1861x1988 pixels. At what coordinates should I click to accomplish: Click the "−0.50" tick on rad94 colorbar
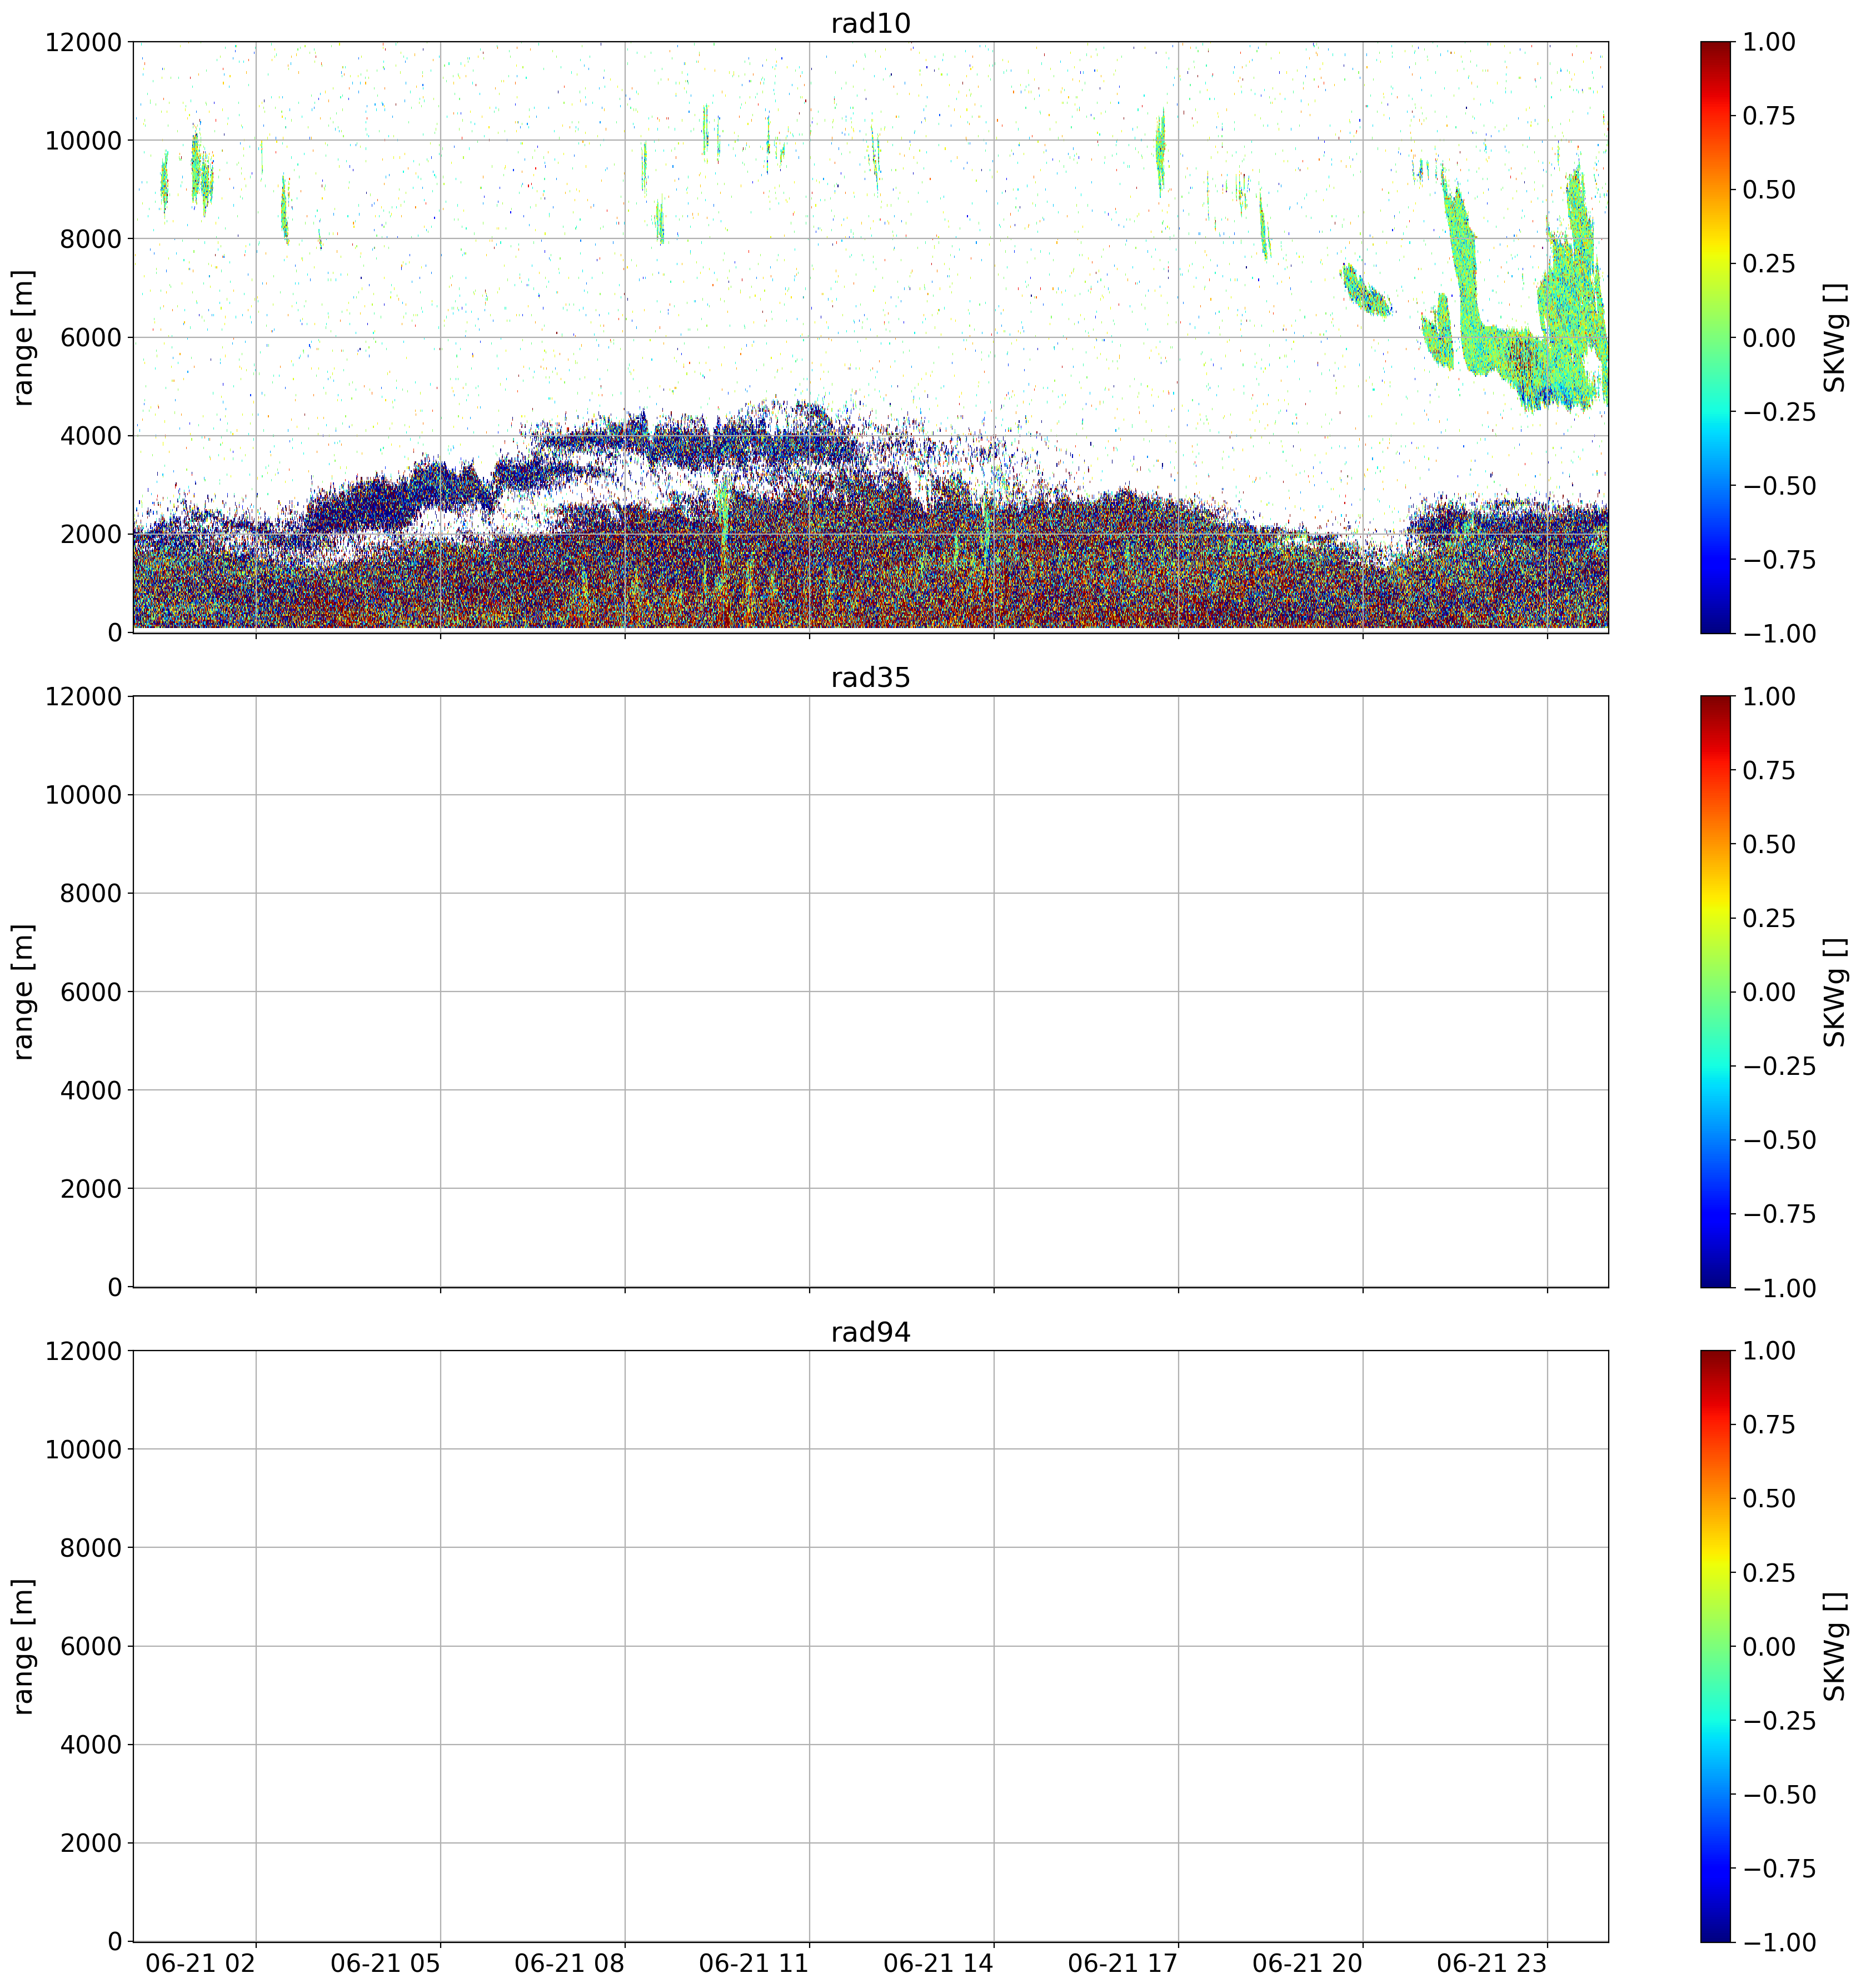pyautogui.click(x=1779, y=1795)
